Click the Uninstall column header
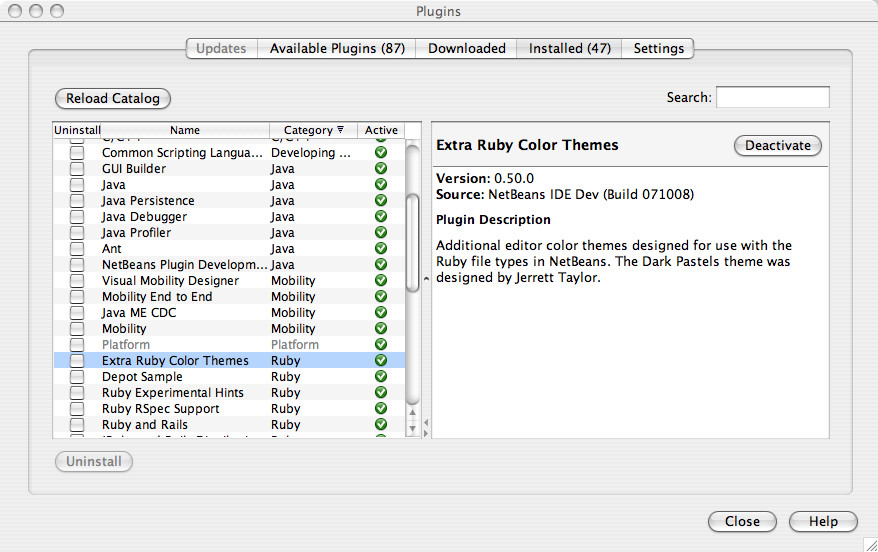 tap(77, 130)
